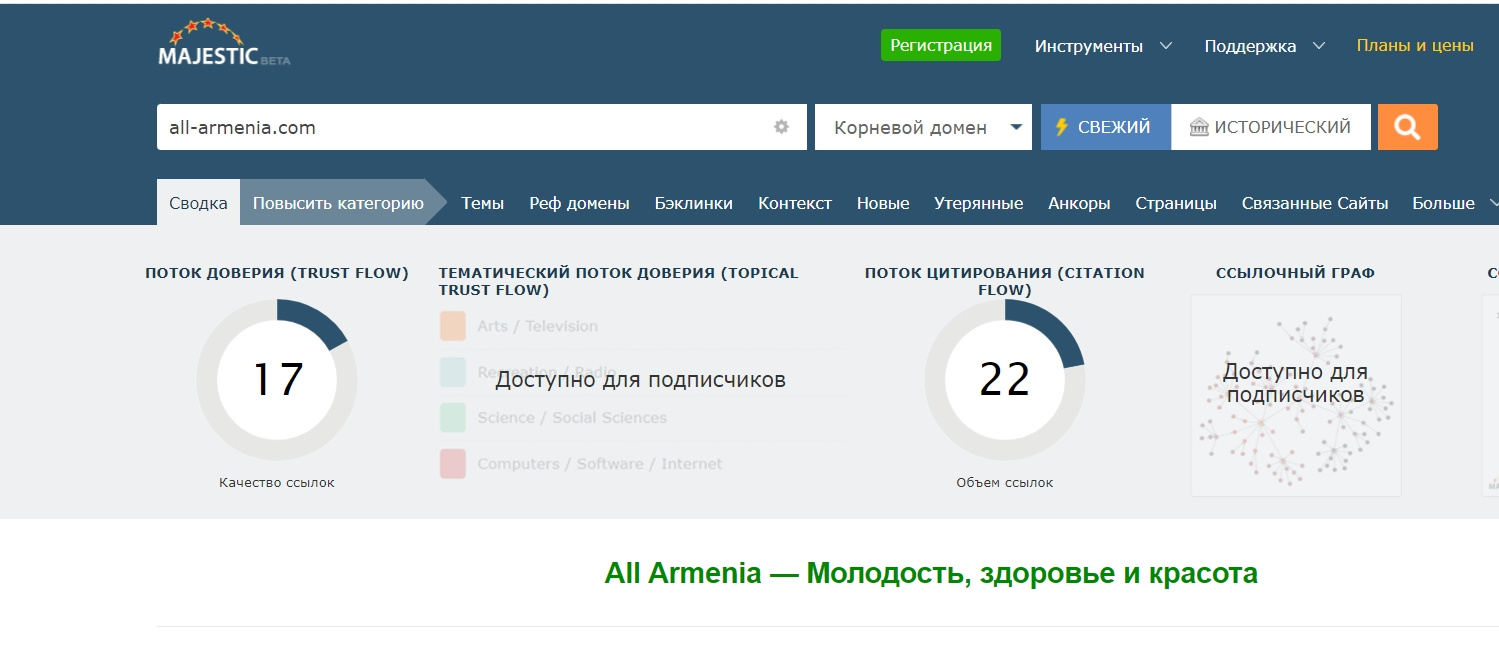This screenshot has width=1499, height=671.
Task: Click the Trust Flow chart showing 17
Action: point(277,380)
